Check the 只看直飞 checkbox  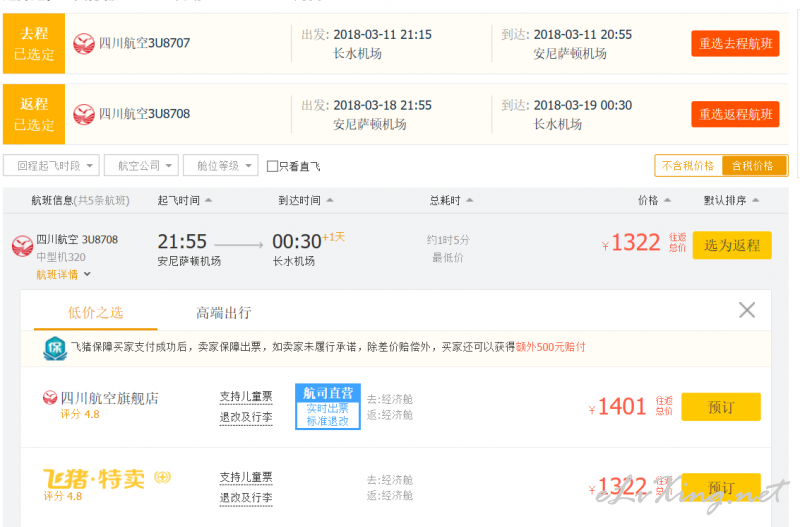click(x=272, y=166)
